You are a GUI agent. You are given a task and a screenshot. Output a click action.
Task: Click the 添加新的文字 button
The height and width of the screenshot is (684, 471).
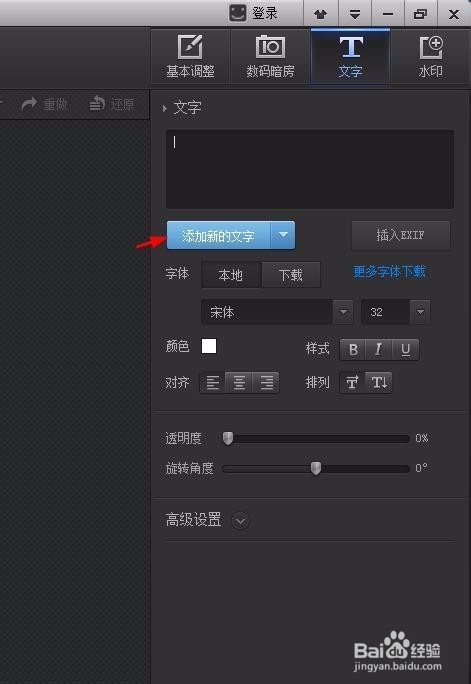pyautogui.click(x=218, y=236)
